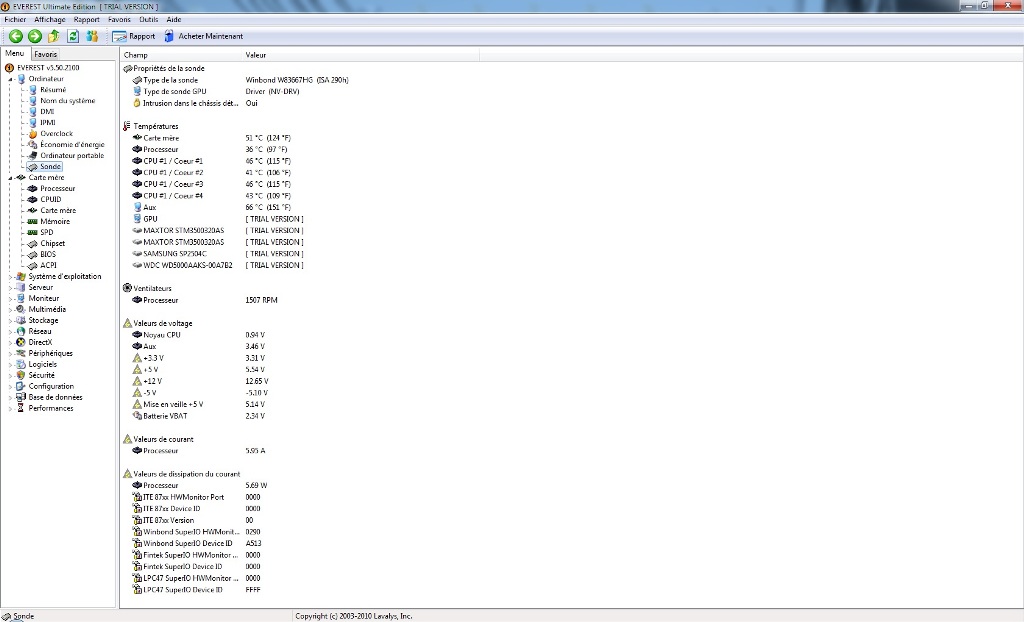Click the green Back arrow icon
Image resolution: width=1024 pixels, height=622 pixels.
[16, 36]
